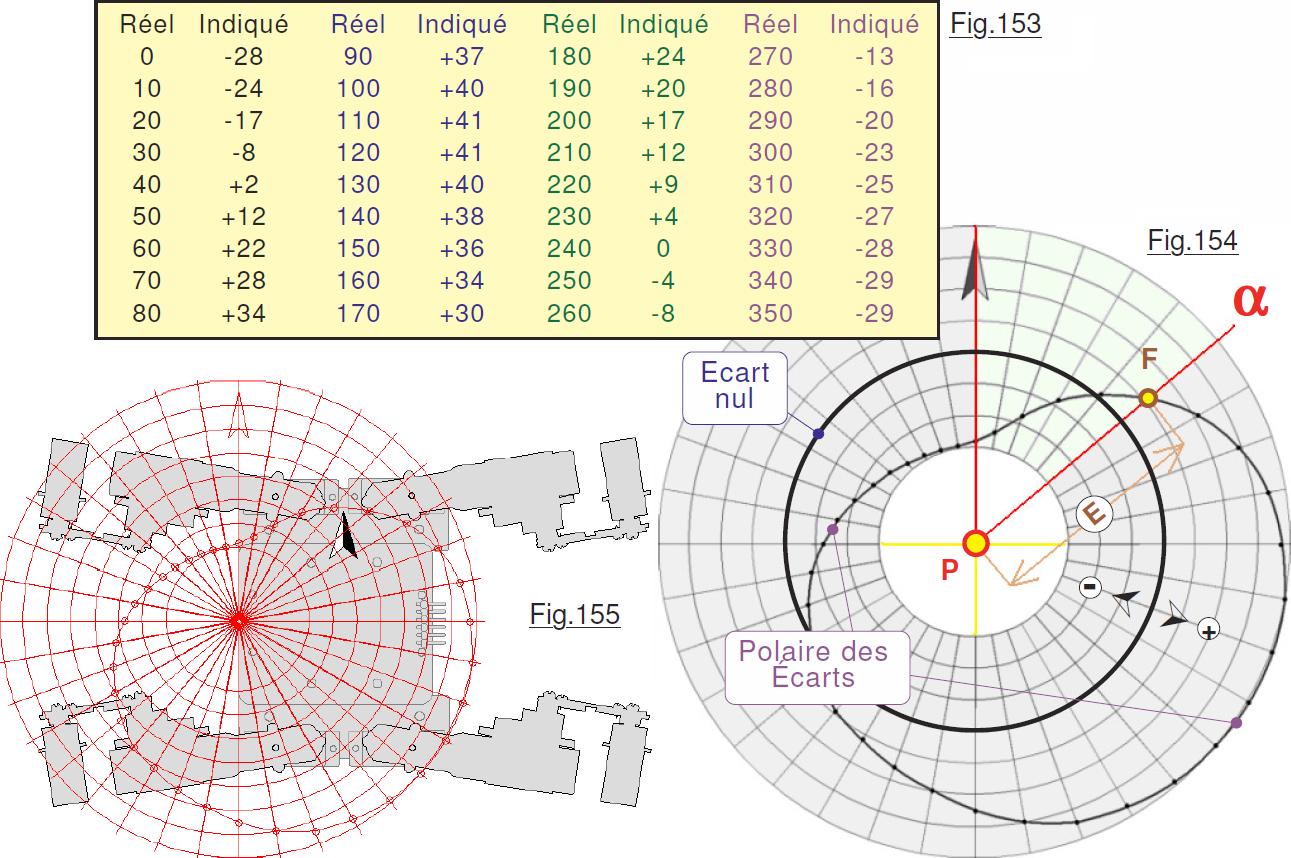Viewport: 1291px width, 858px height.
Task: Click the table cell '+38'
Action: (x=461, y=217)
